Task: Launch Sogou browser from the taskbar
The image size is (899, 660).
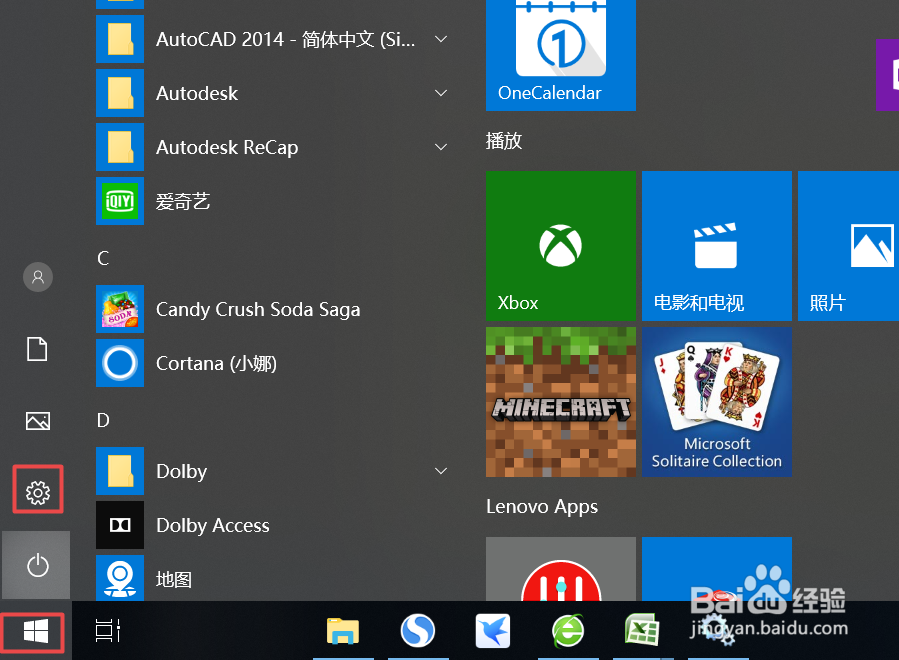Action: pos(417,631)
